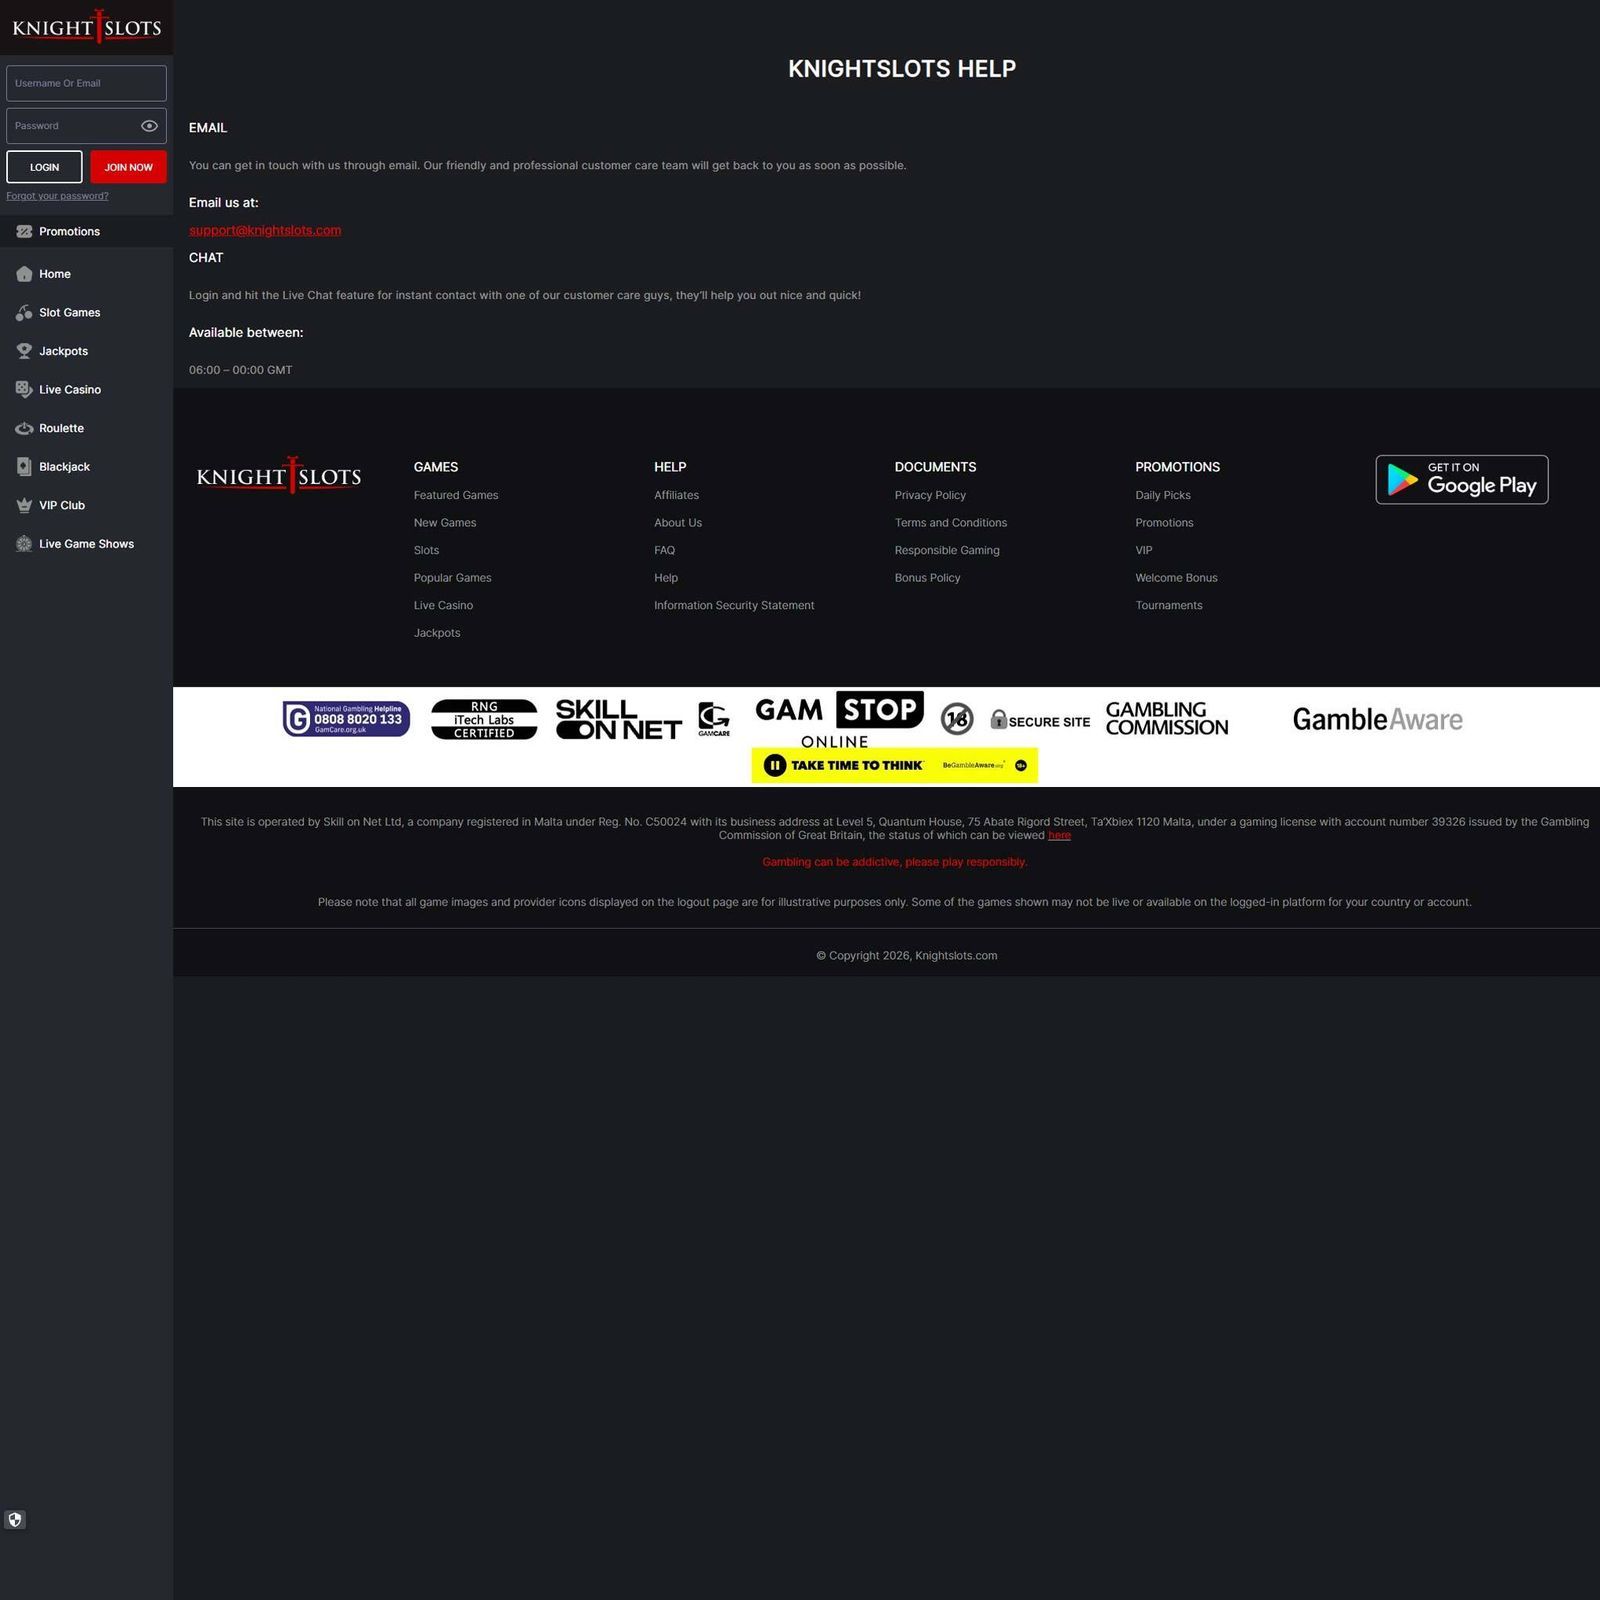Image resolution: width=1600 pixels, height=1600 pixels.
Task: Open Terms and Conditions footer link
Action: pyautogui.click(x=951, y=523)
